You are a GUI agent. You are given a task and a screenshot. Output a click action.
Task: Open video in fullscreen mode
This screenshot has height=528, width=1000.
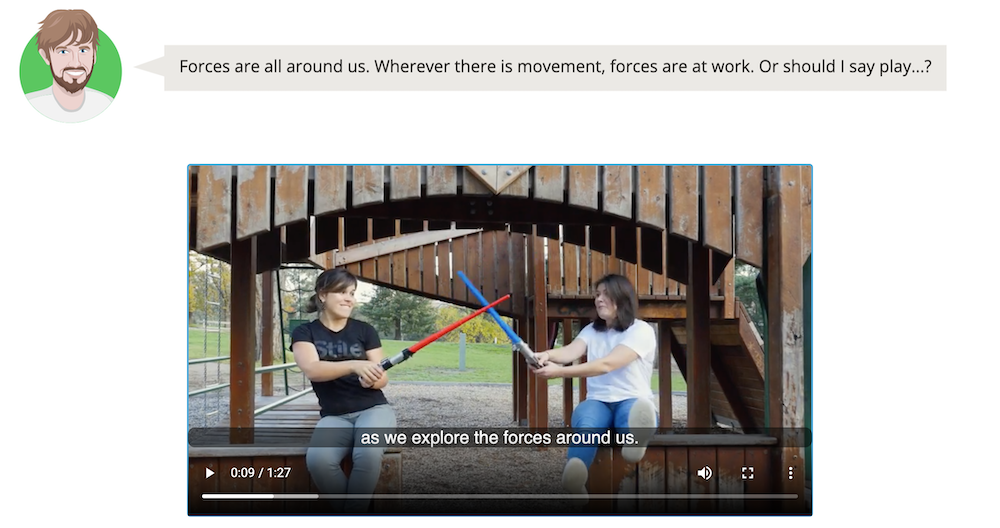(747, 473)
